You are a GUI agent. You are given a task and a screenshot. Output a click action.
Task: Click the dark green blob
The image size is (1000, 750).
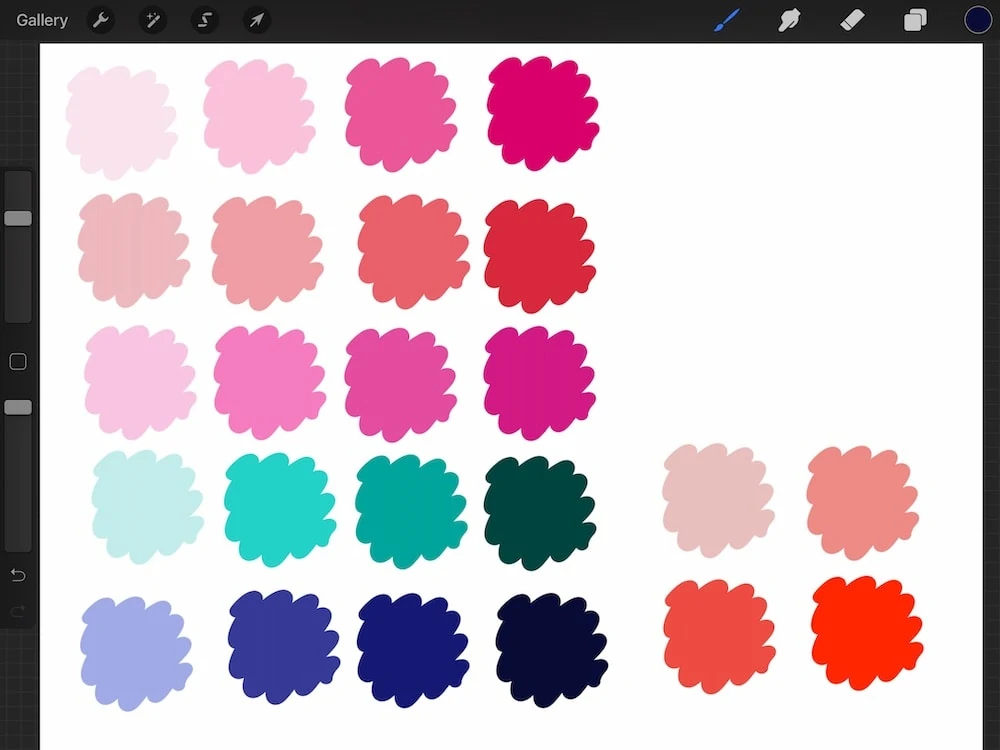tap(540, 513)
